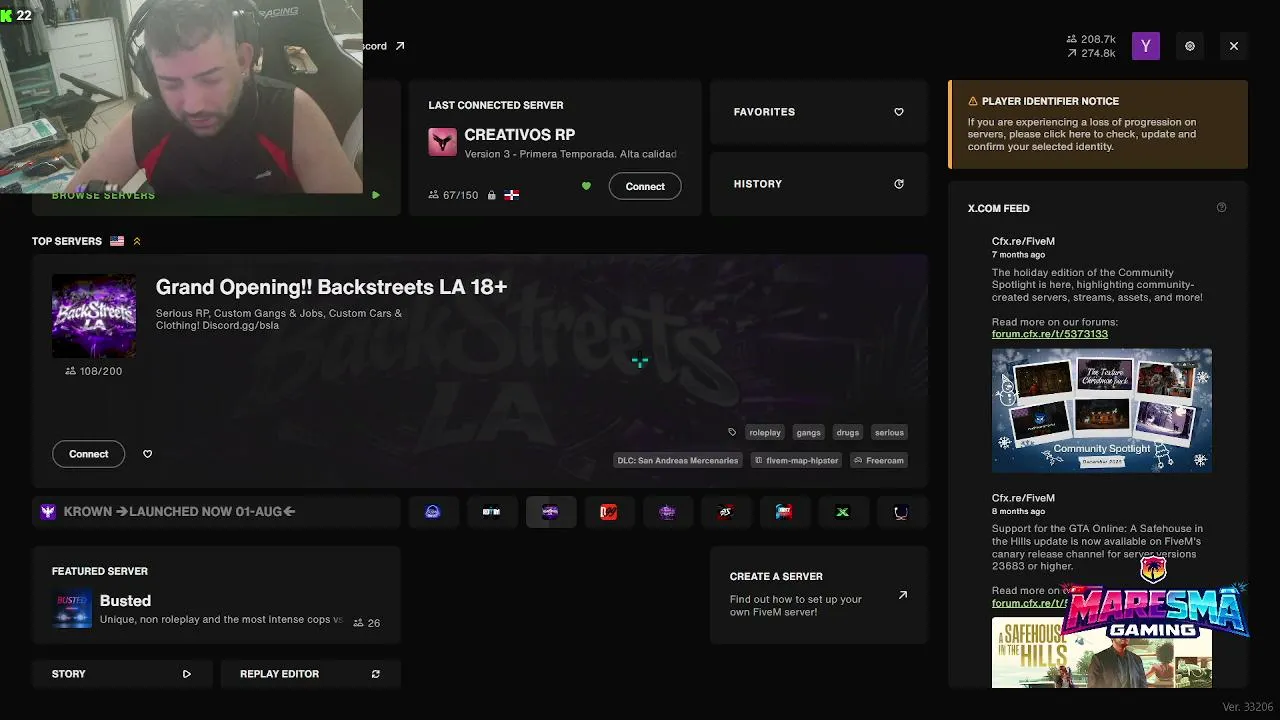The width and height of the screenshot is (1280, 720).
Task: Select the second server icon with white lettering
Action: pyautogui.click(x=491, y=512)
